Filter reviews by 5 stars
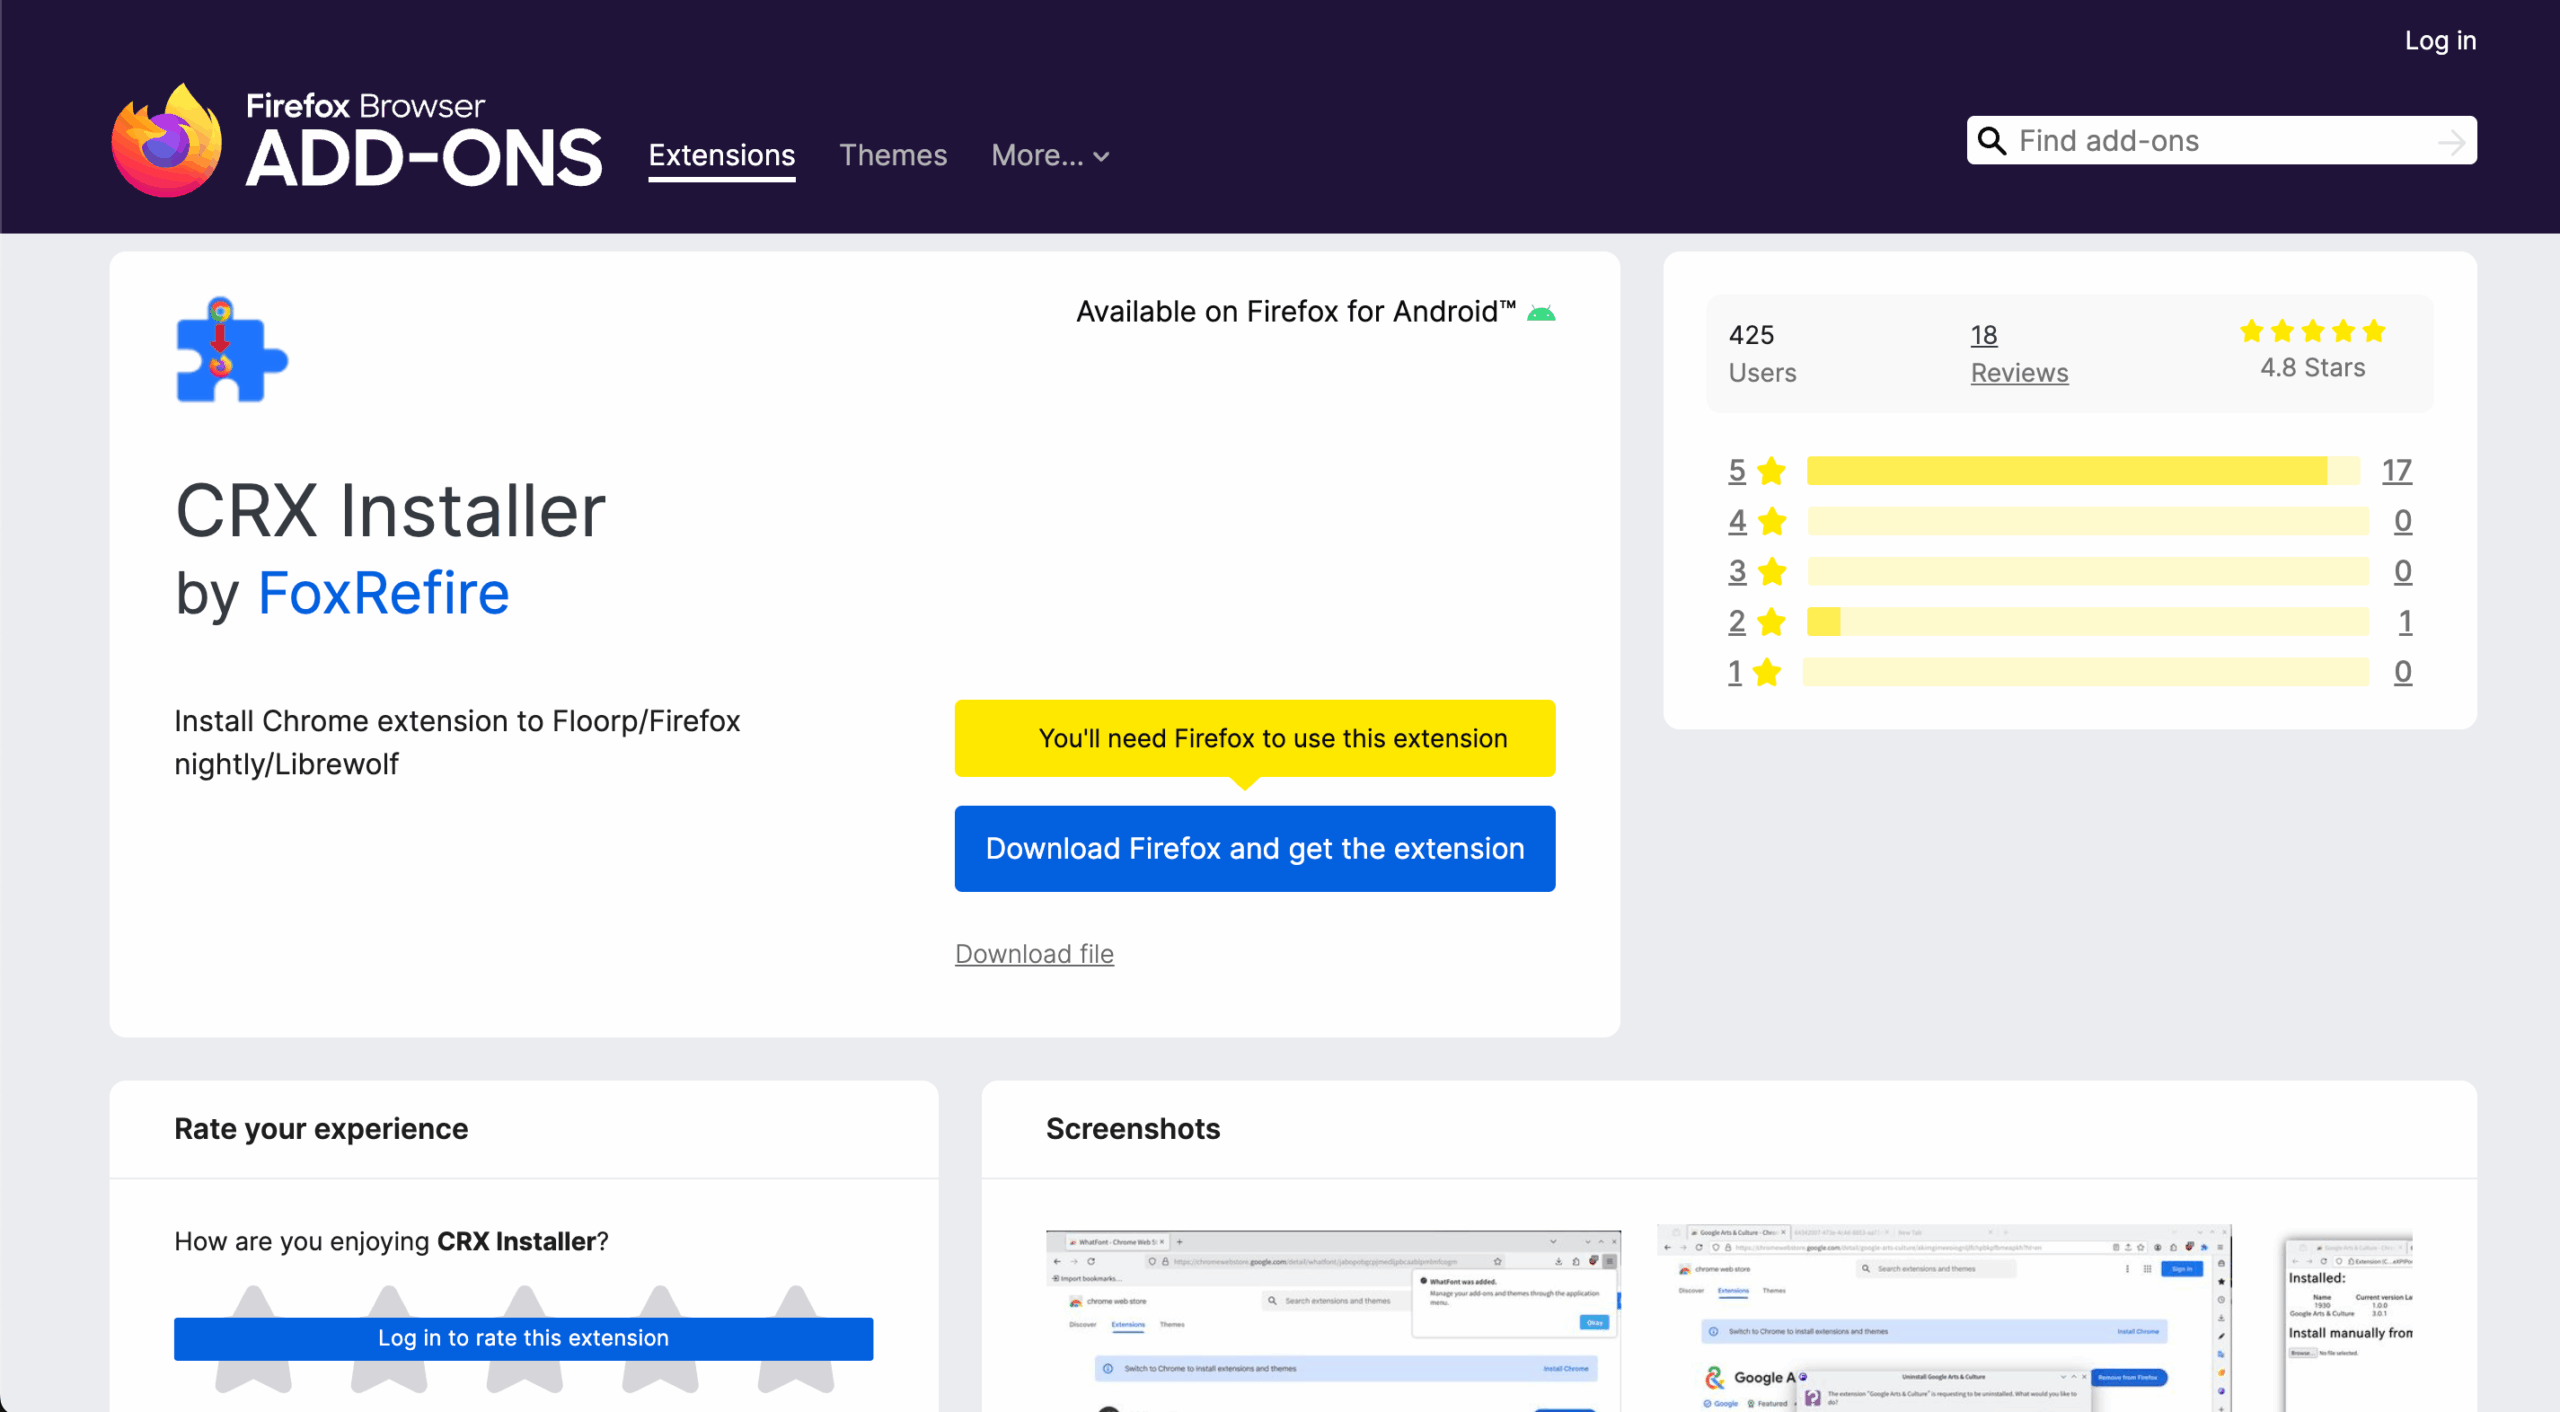This screenshot has width=2560, height=1412. coord(1756,471)
